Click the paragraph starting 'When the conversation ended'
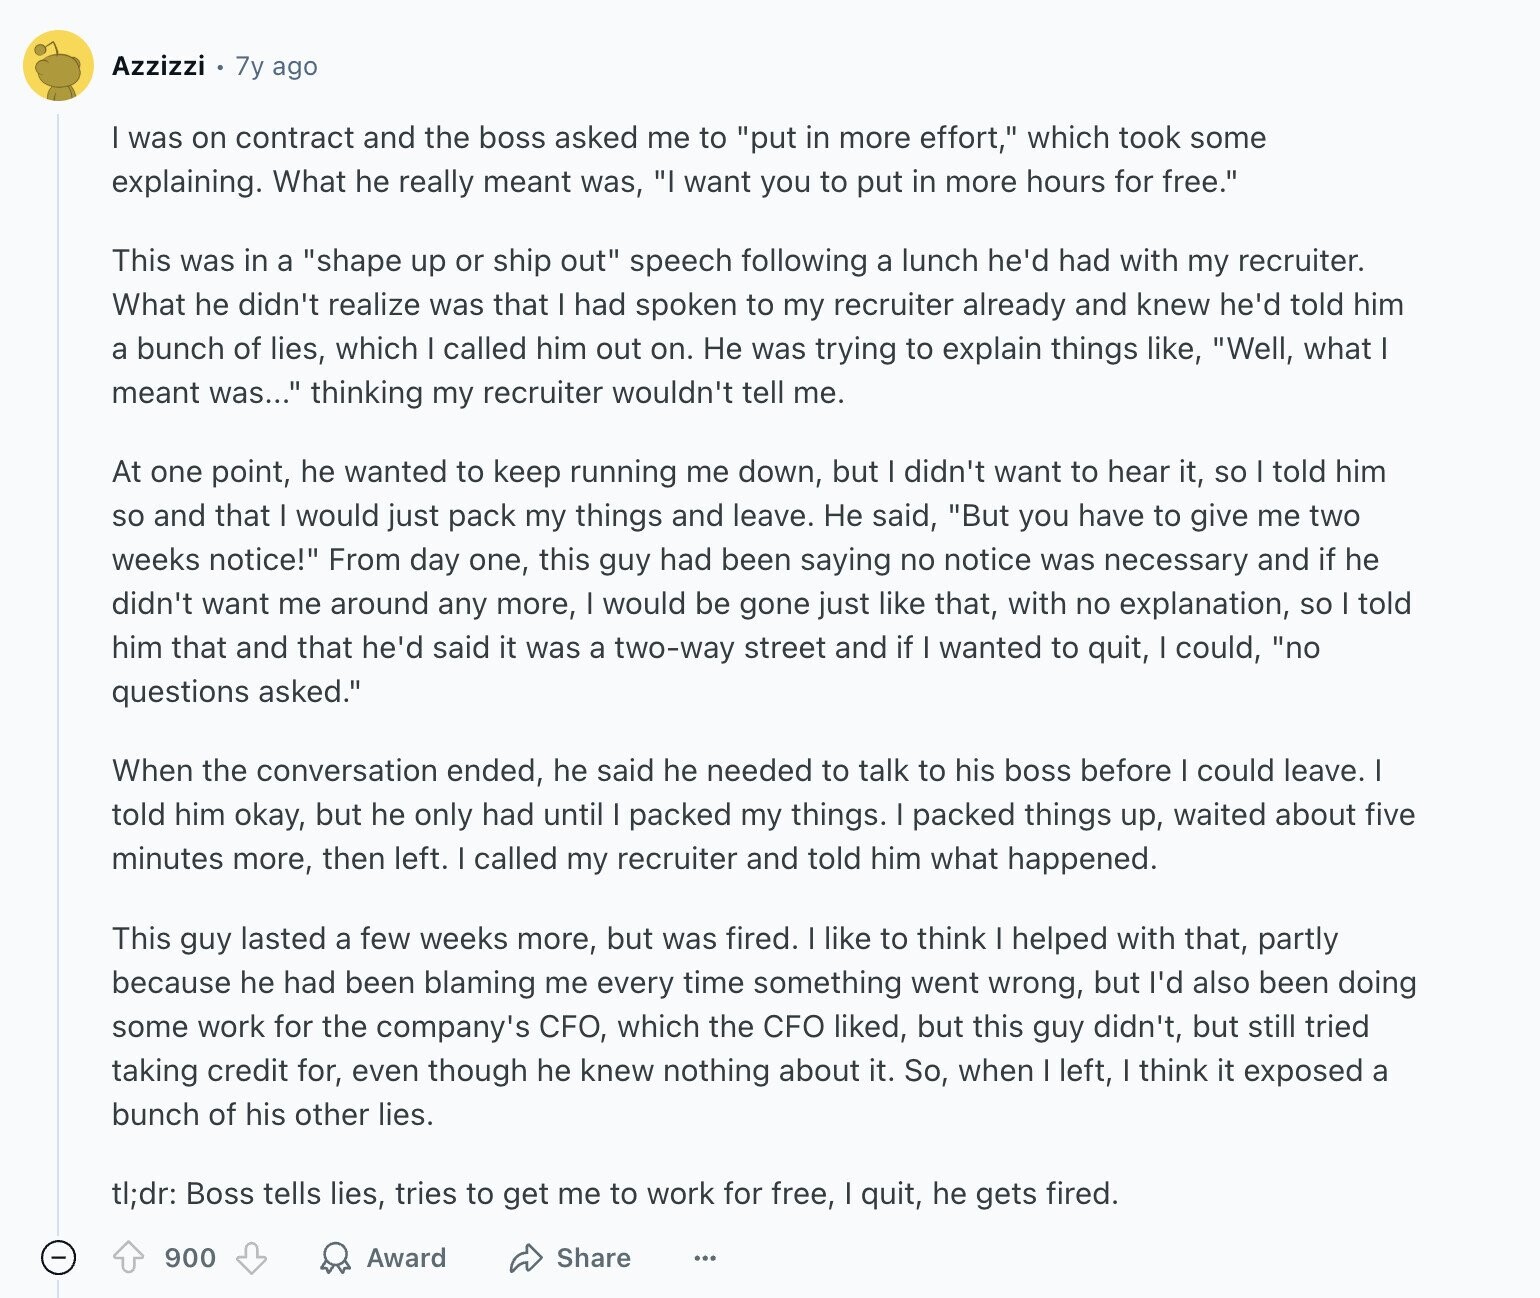1540x1298 pixels. point(764,814)
